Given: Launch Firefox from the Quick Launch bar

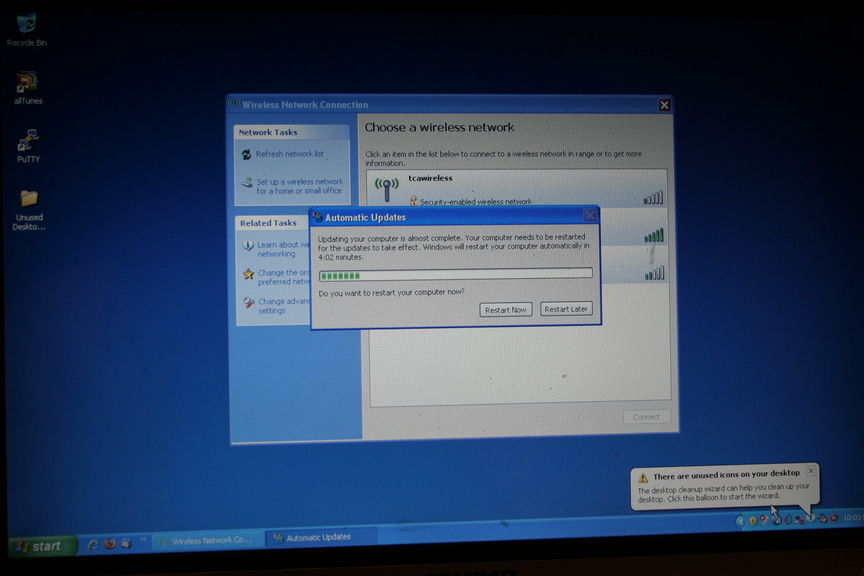Looking at the screenshot, I should [110, 543].
